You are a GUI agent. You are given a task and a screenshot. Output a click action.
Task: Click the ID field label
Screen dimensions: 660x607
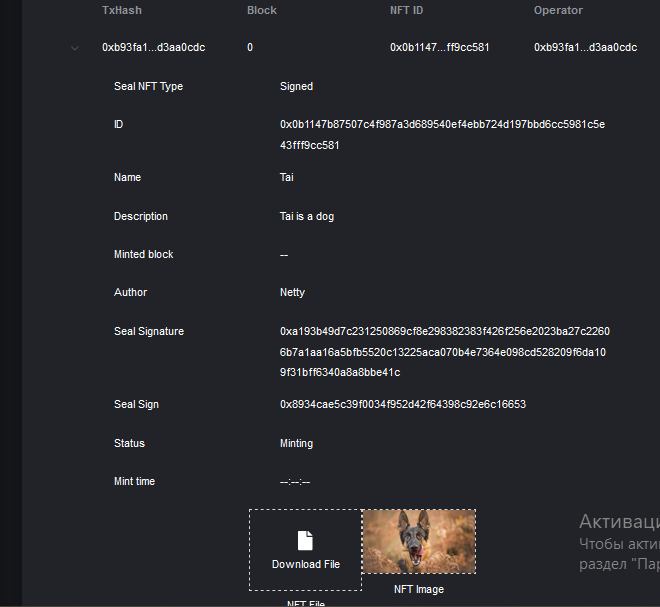coord(119,125)
